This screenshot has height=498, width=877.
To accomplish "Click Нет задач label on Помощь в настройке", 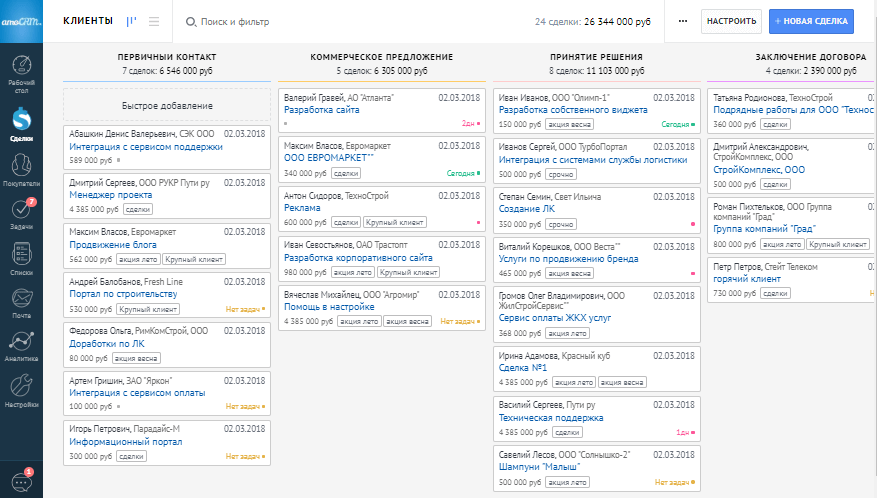I will (x=458, y=322).
